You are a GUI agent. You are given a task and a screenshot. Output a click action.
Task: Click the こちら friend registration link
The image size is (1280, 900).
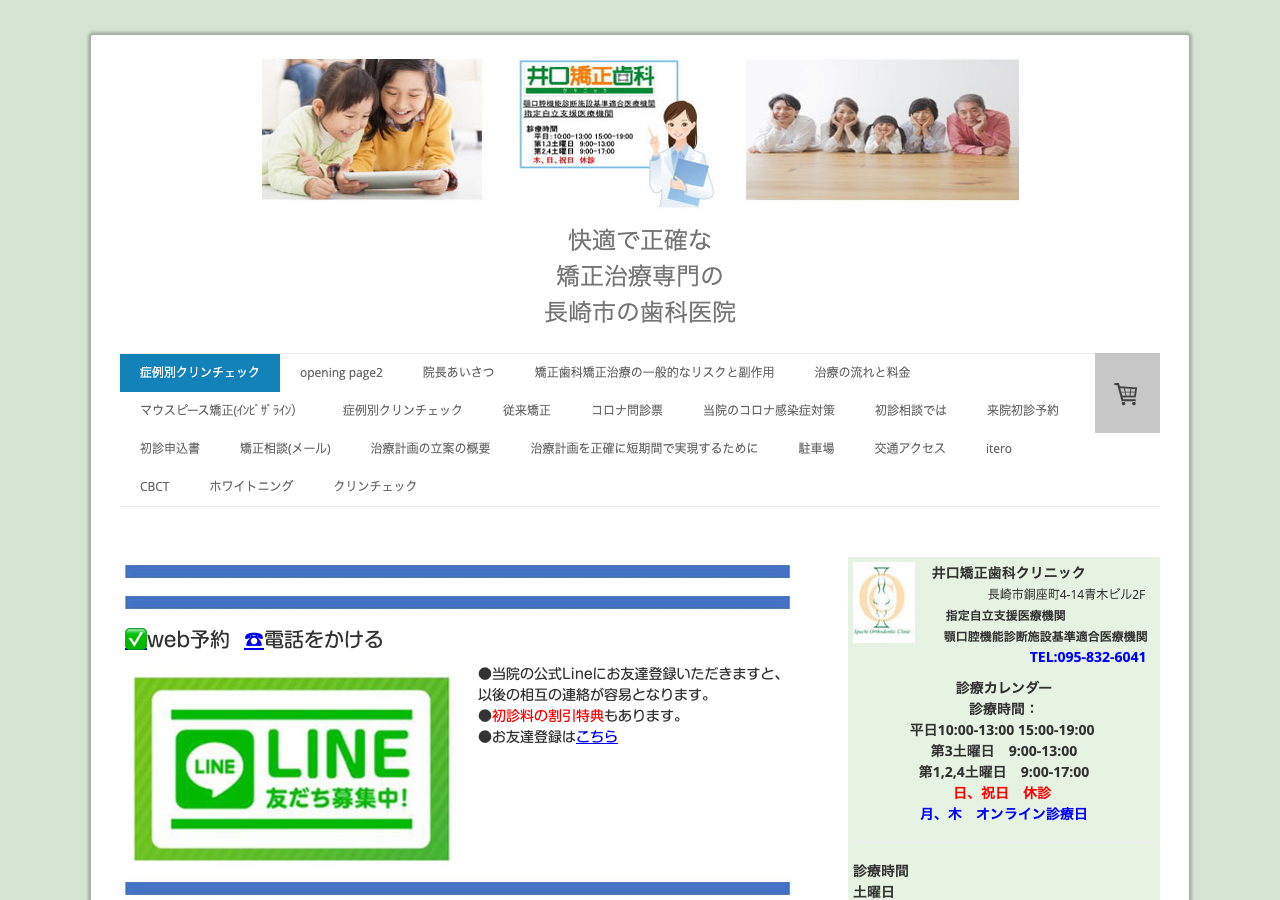tap(597, 736)
